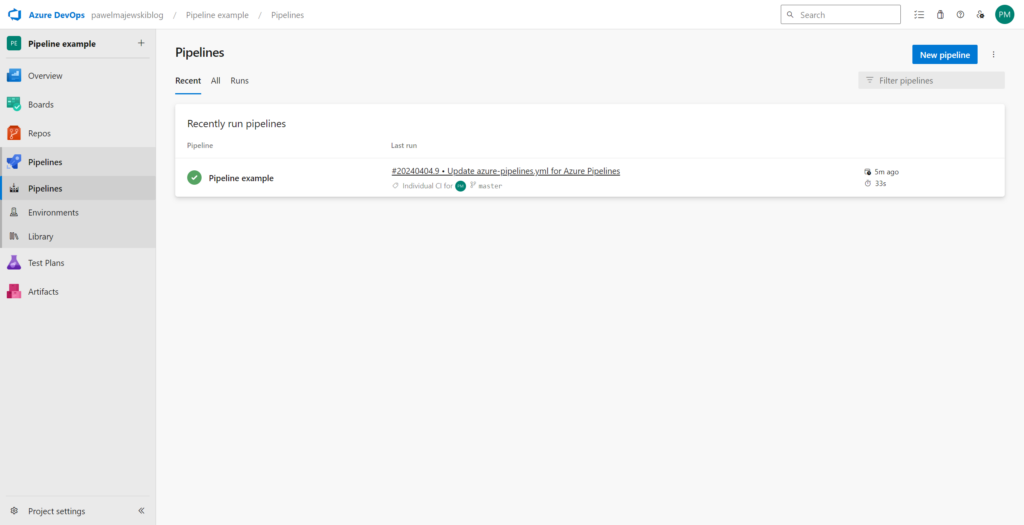This screenshot has width=1024, height=525.
Task: Click the Individual CI for label
Action: (x=427, y=186)
